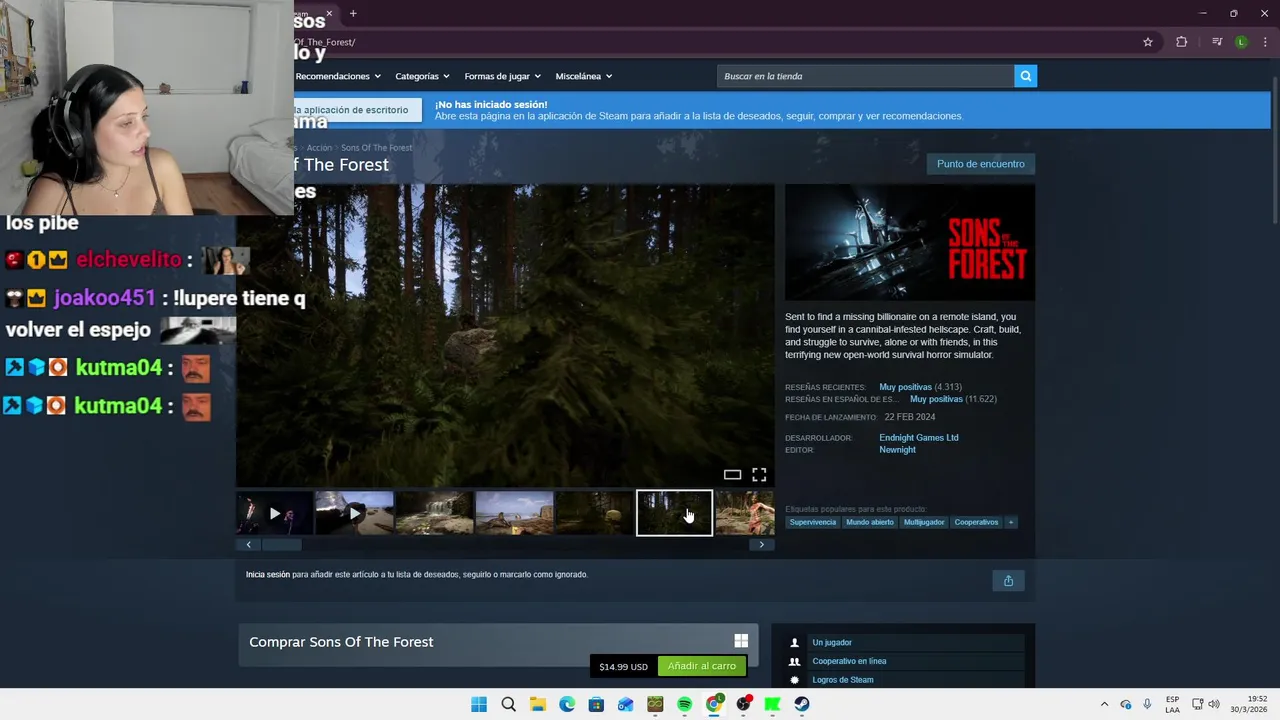The height and width of the screenshot is (720, 1280).
Task: Click the store search input field
Action: coord(866,76)
